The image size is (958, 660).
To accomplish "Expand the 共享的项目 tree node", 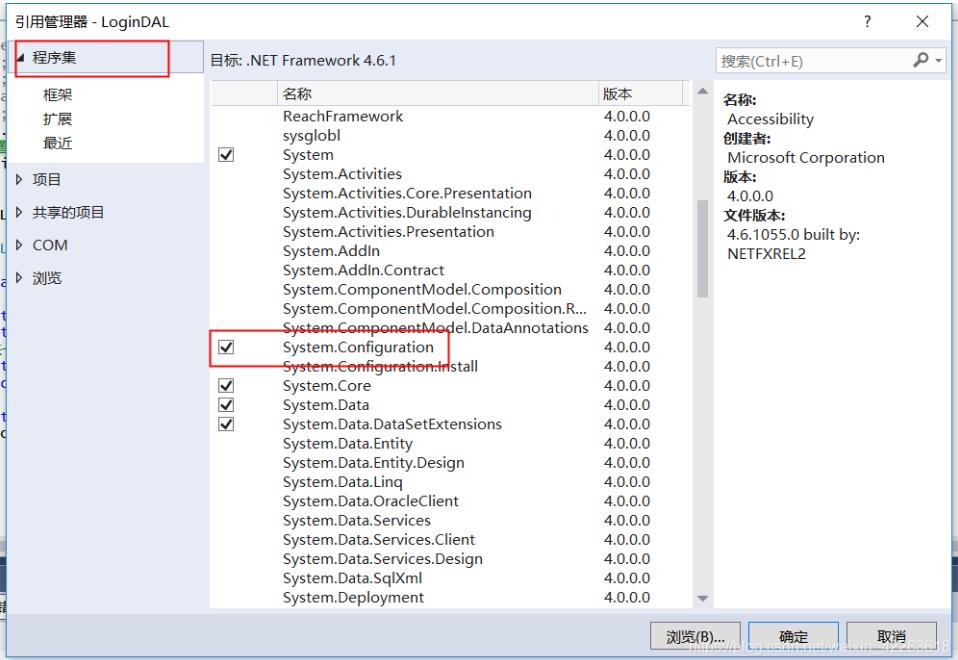I will click(19, 213).
